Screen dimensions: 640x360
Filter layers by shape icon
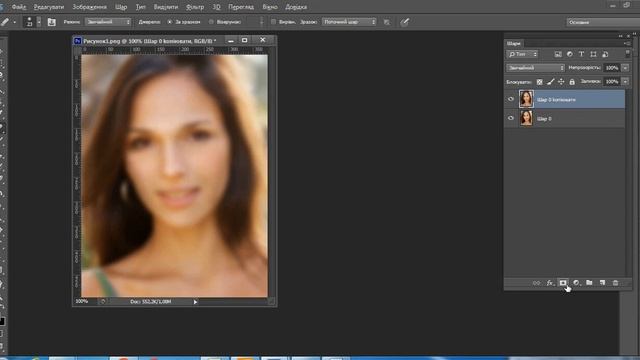593,54
